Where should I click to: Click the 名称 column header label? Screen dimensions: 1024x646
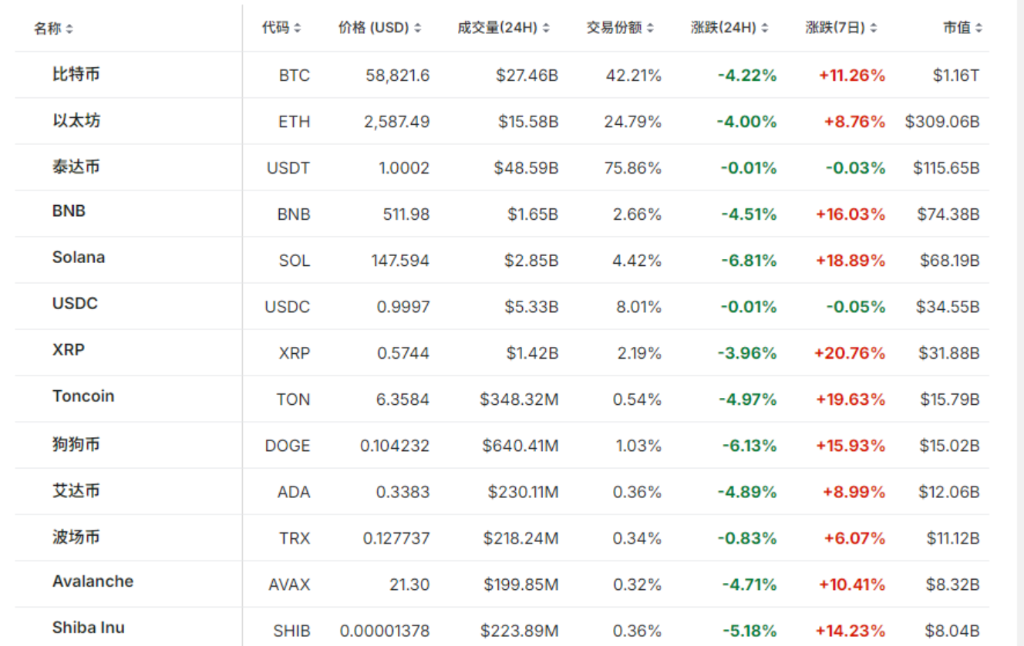48,29
